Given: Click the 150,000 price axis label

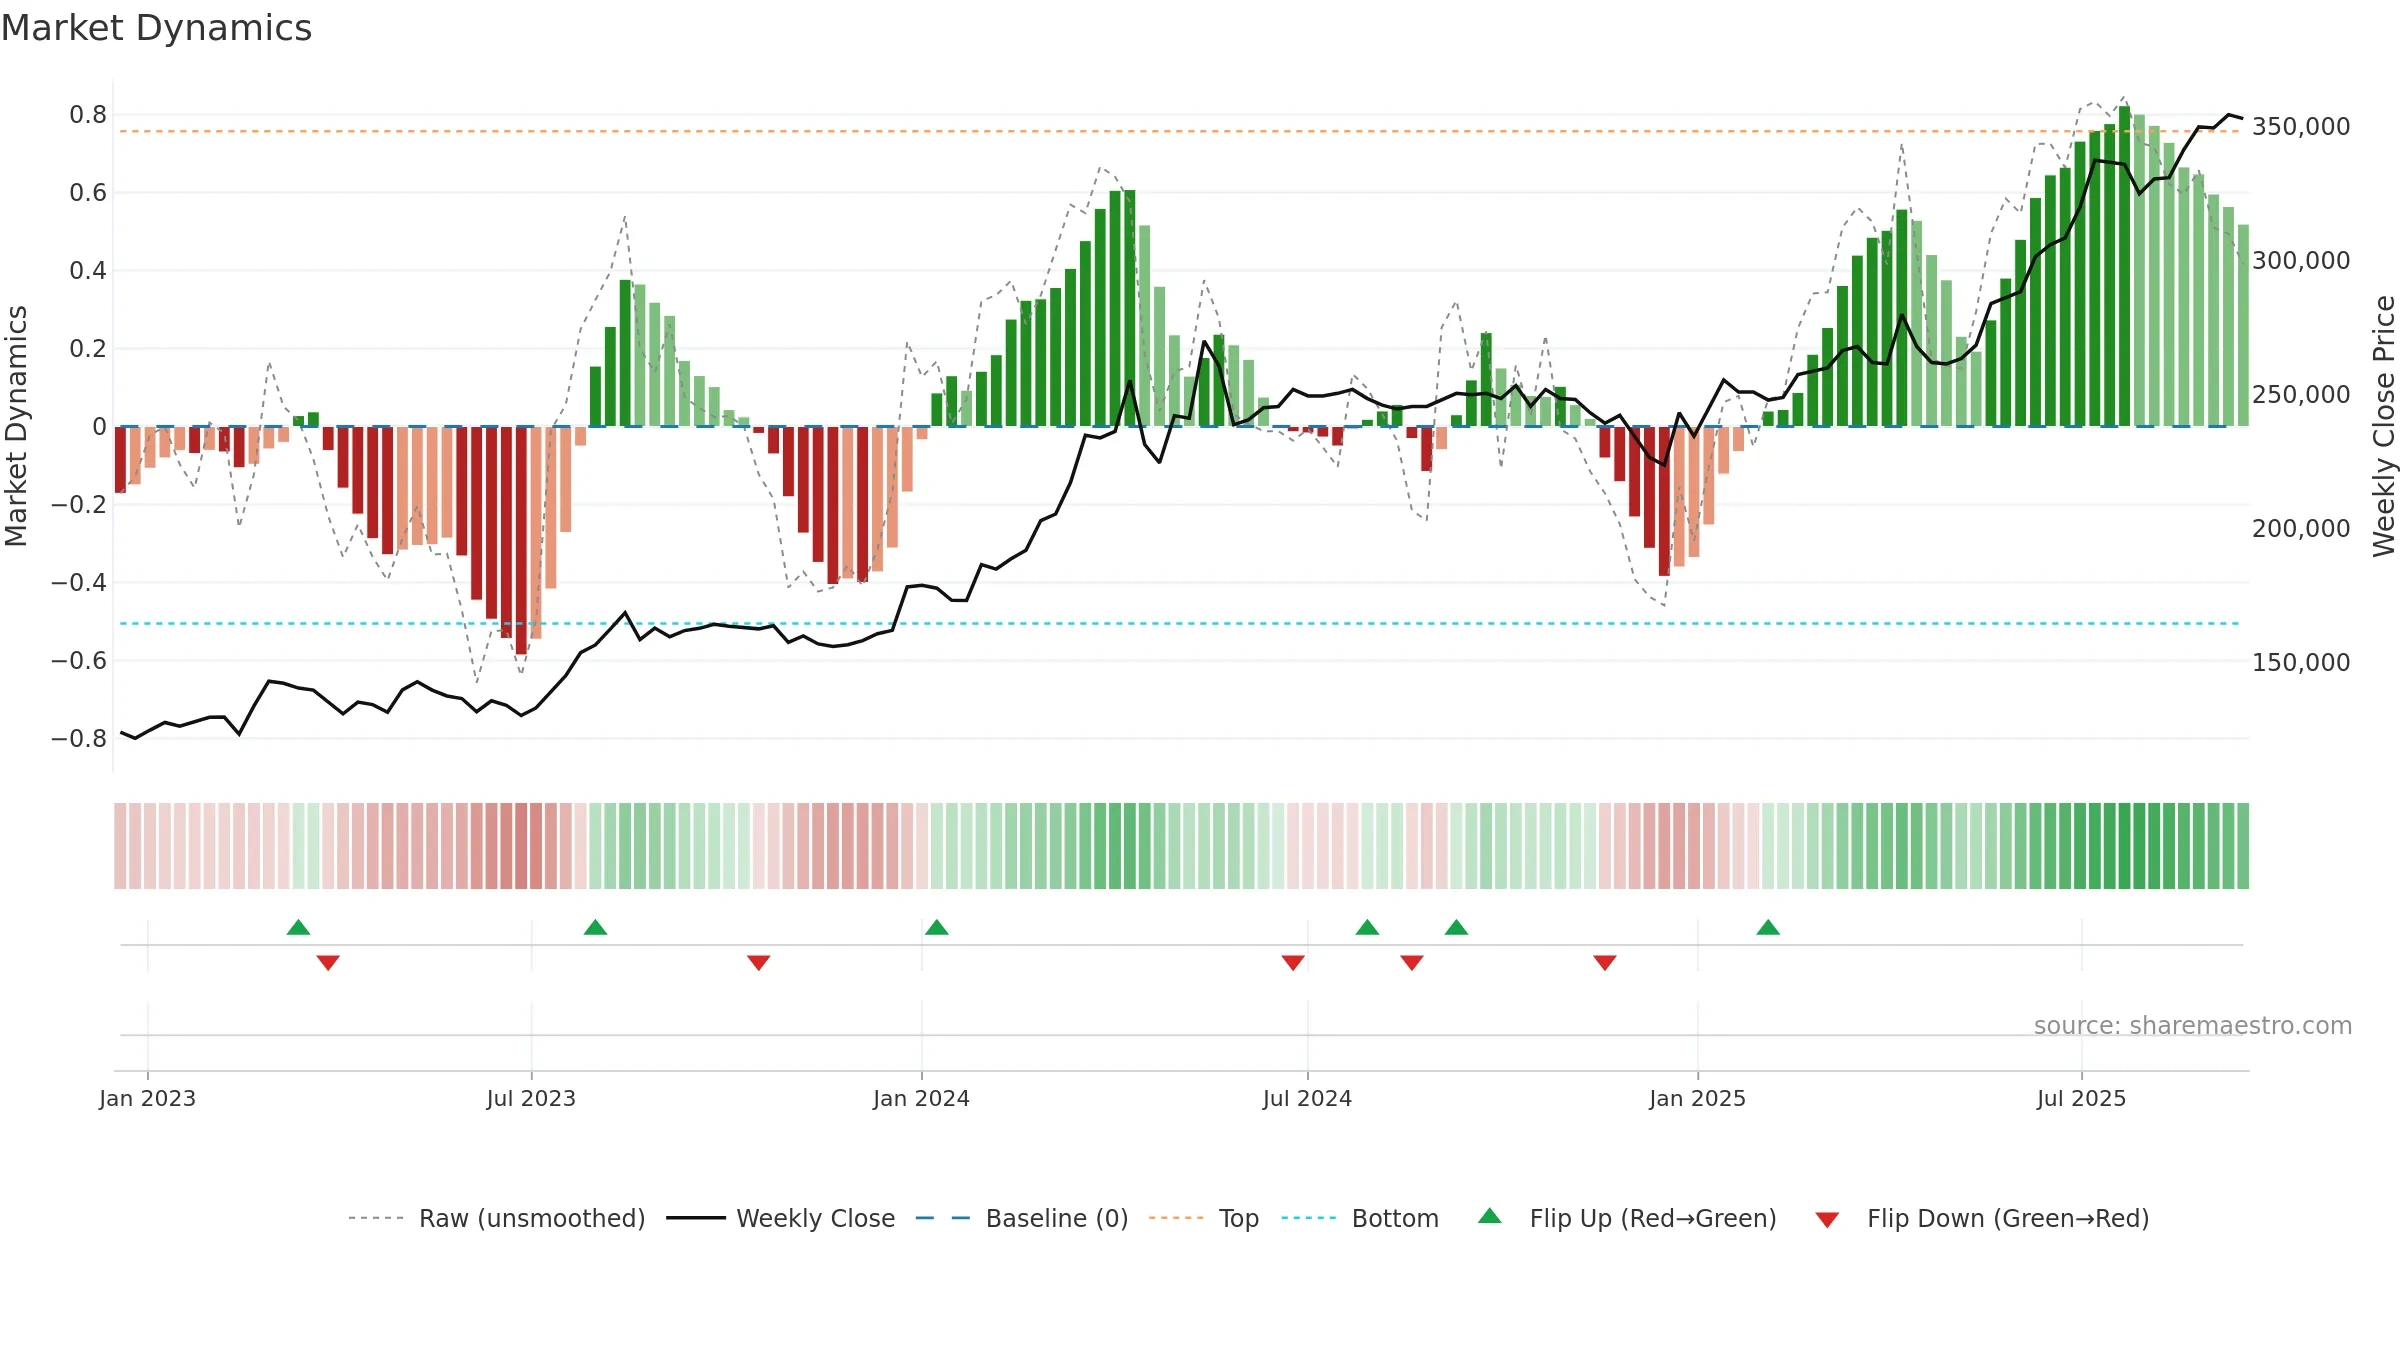Looking at the screenshot, I should 2301,663.
